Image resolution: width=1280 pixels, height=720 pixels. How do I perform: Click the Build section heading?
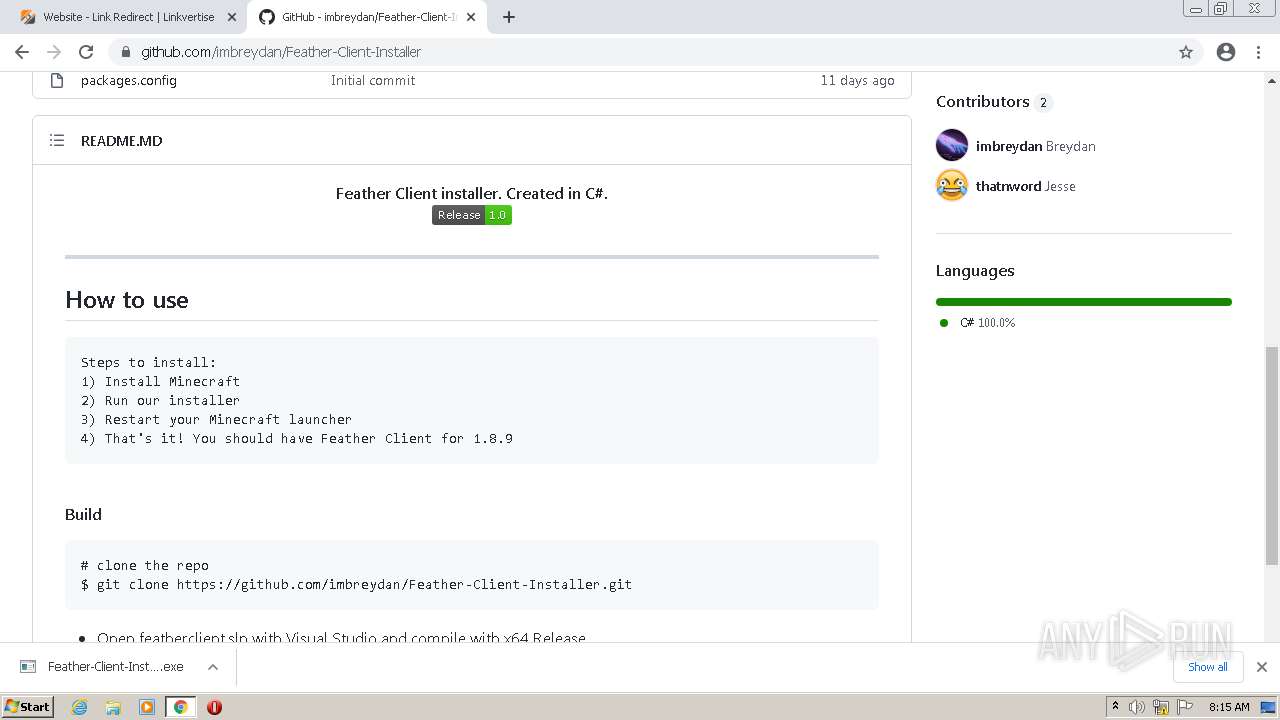click(83, 514)
